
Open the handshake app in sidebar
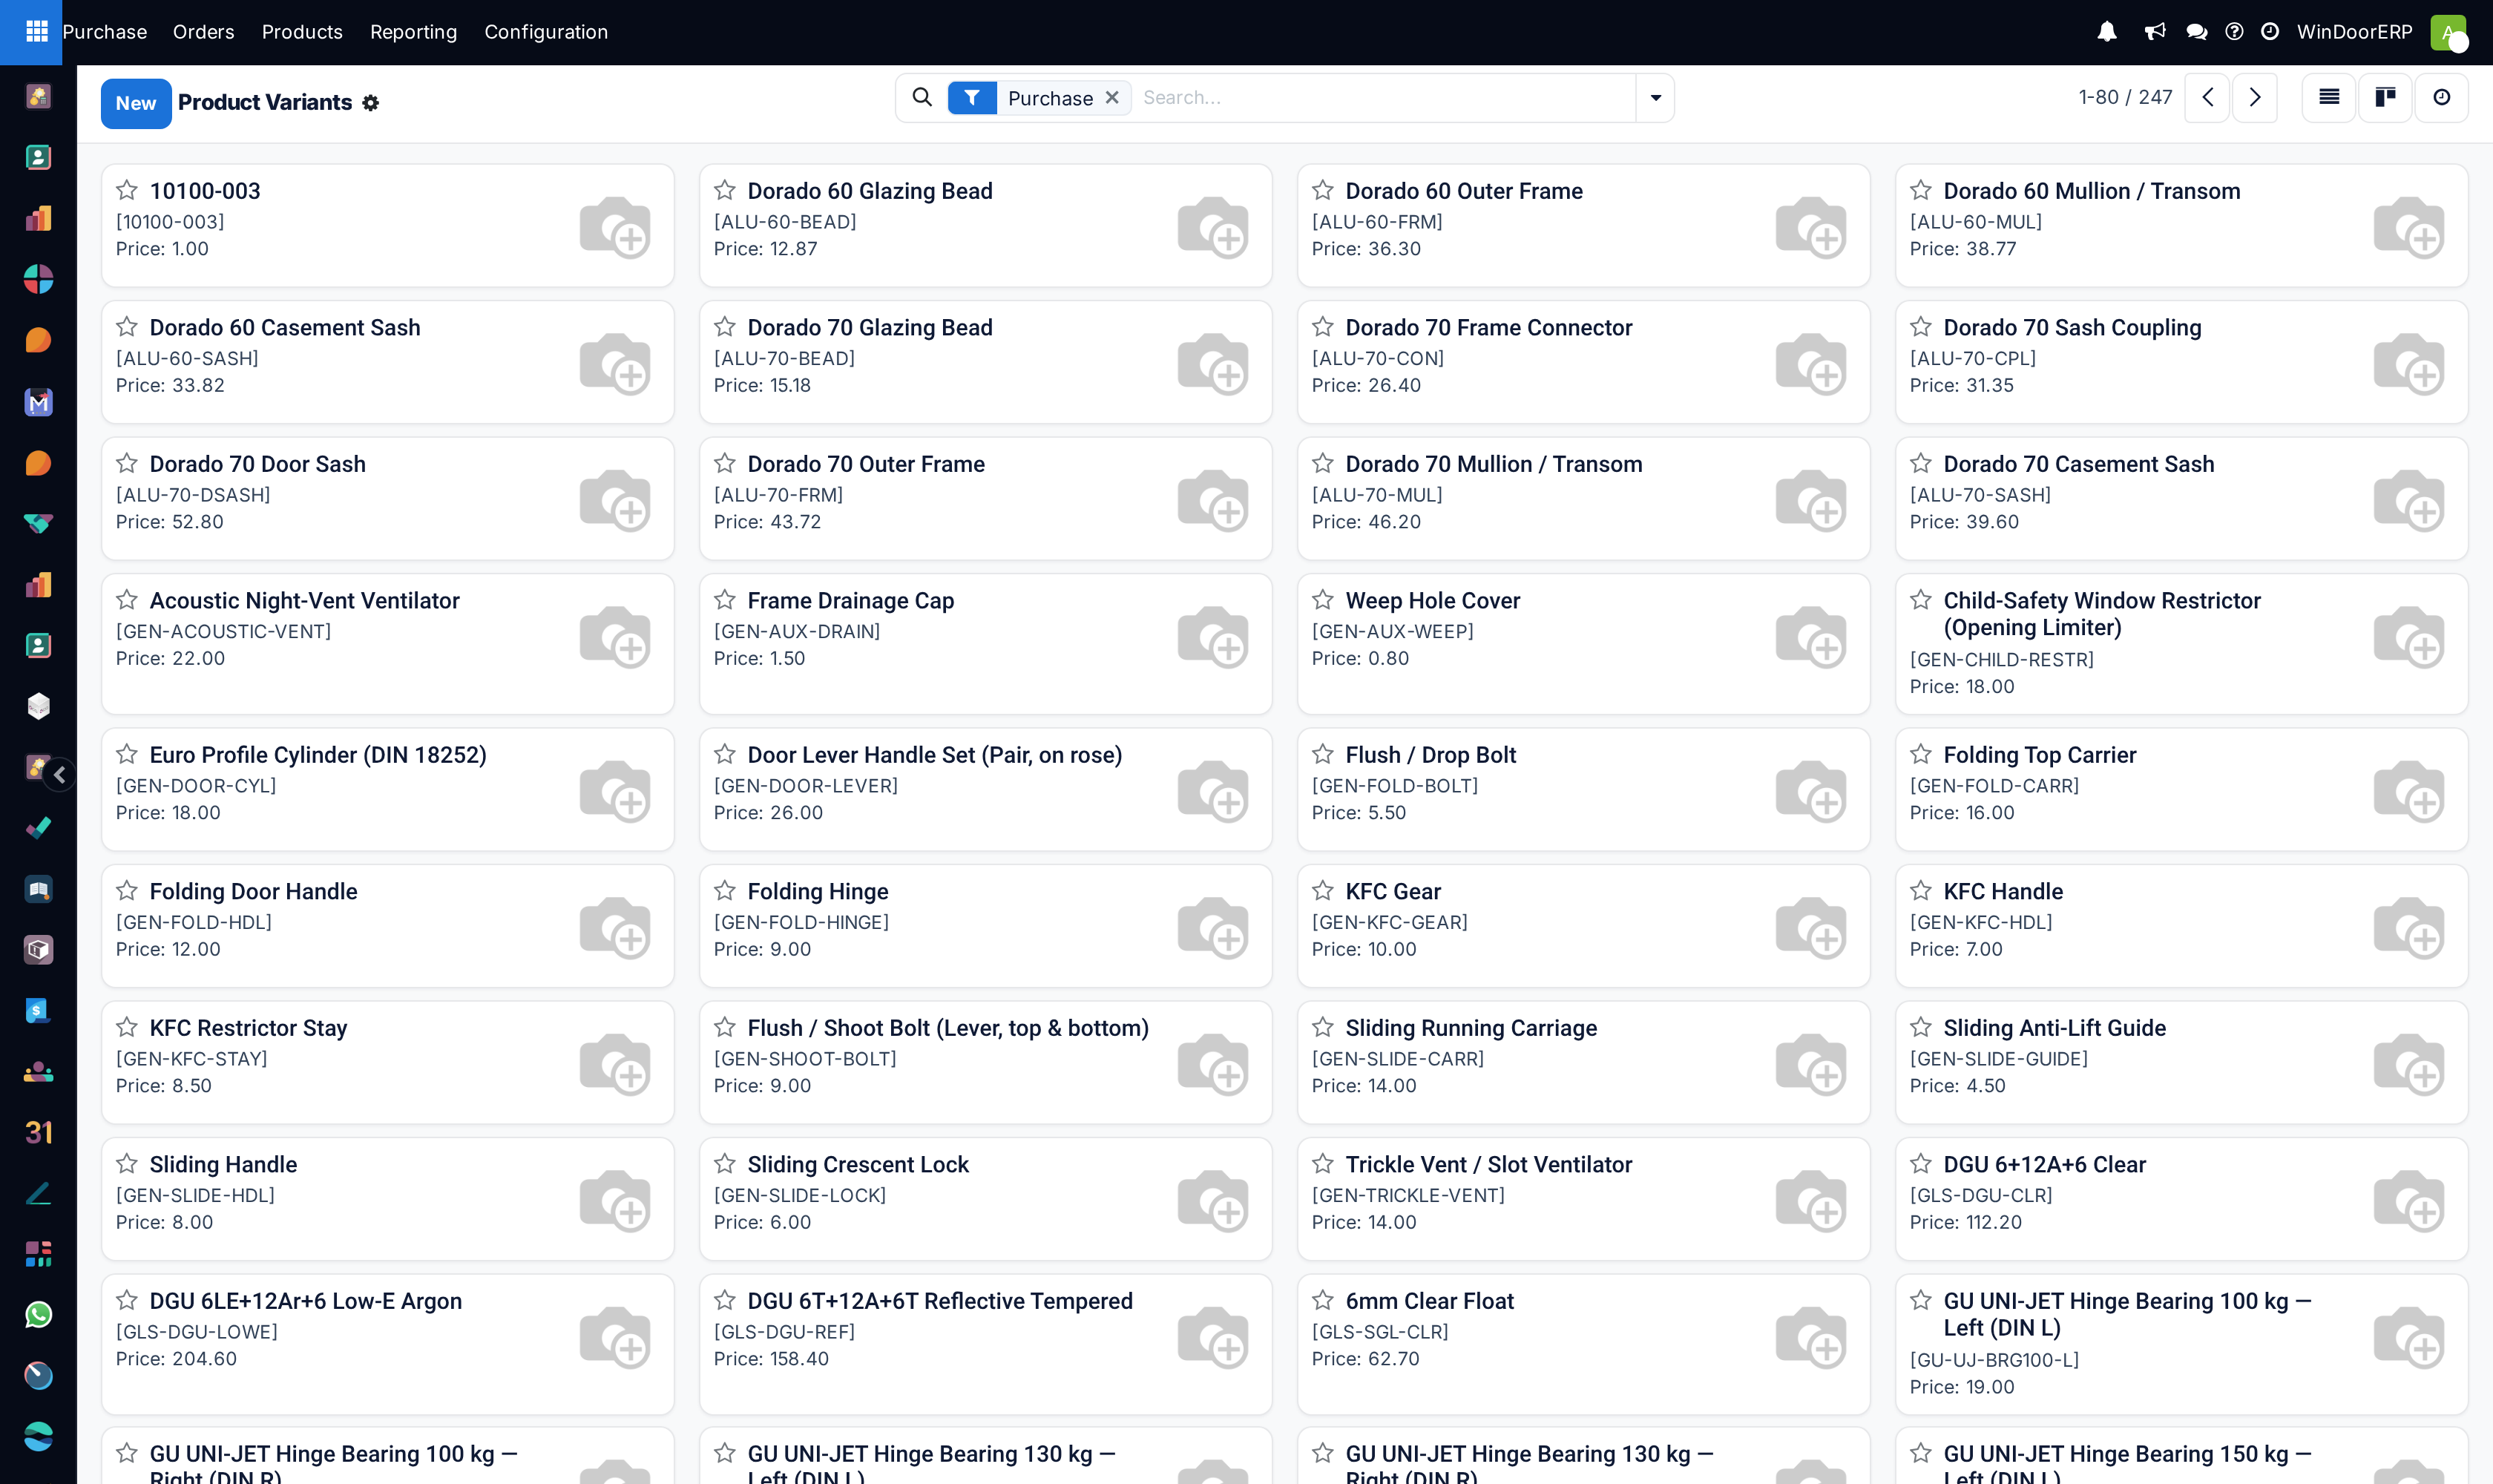[x=38, y=524]
